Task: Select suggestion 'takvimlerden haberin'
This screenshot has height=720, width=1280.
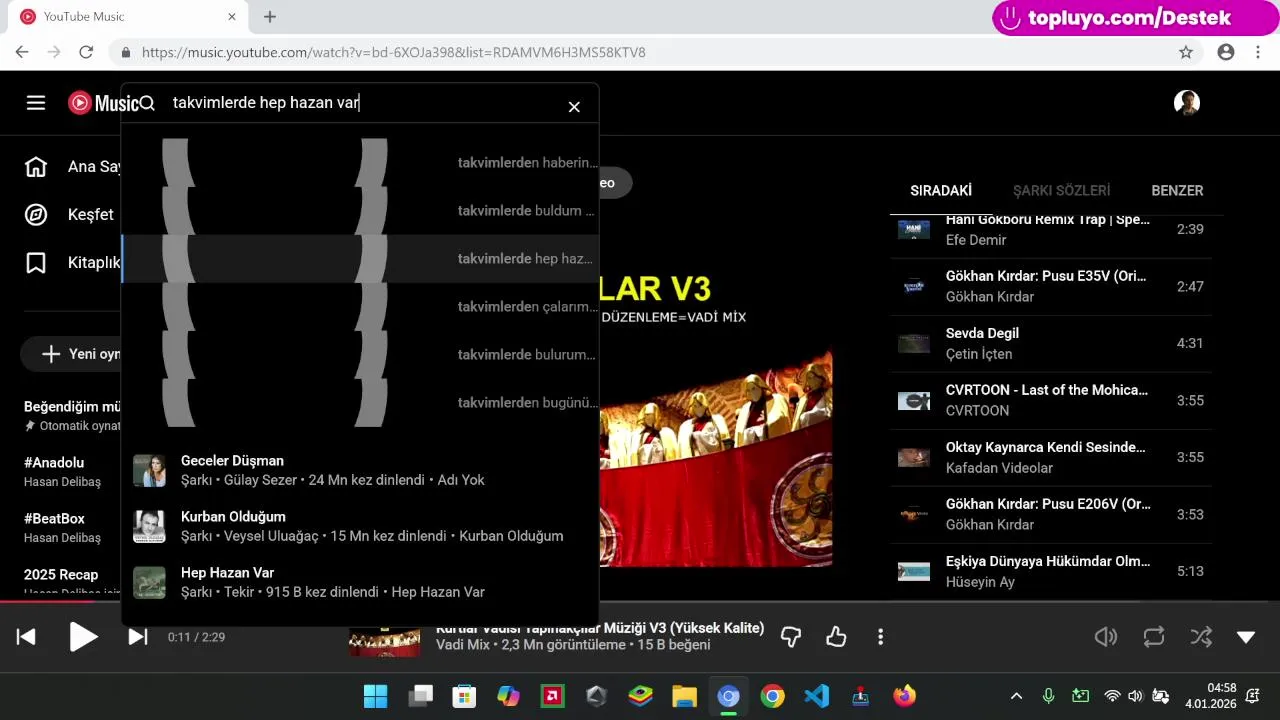Action: tap(360, 163)
